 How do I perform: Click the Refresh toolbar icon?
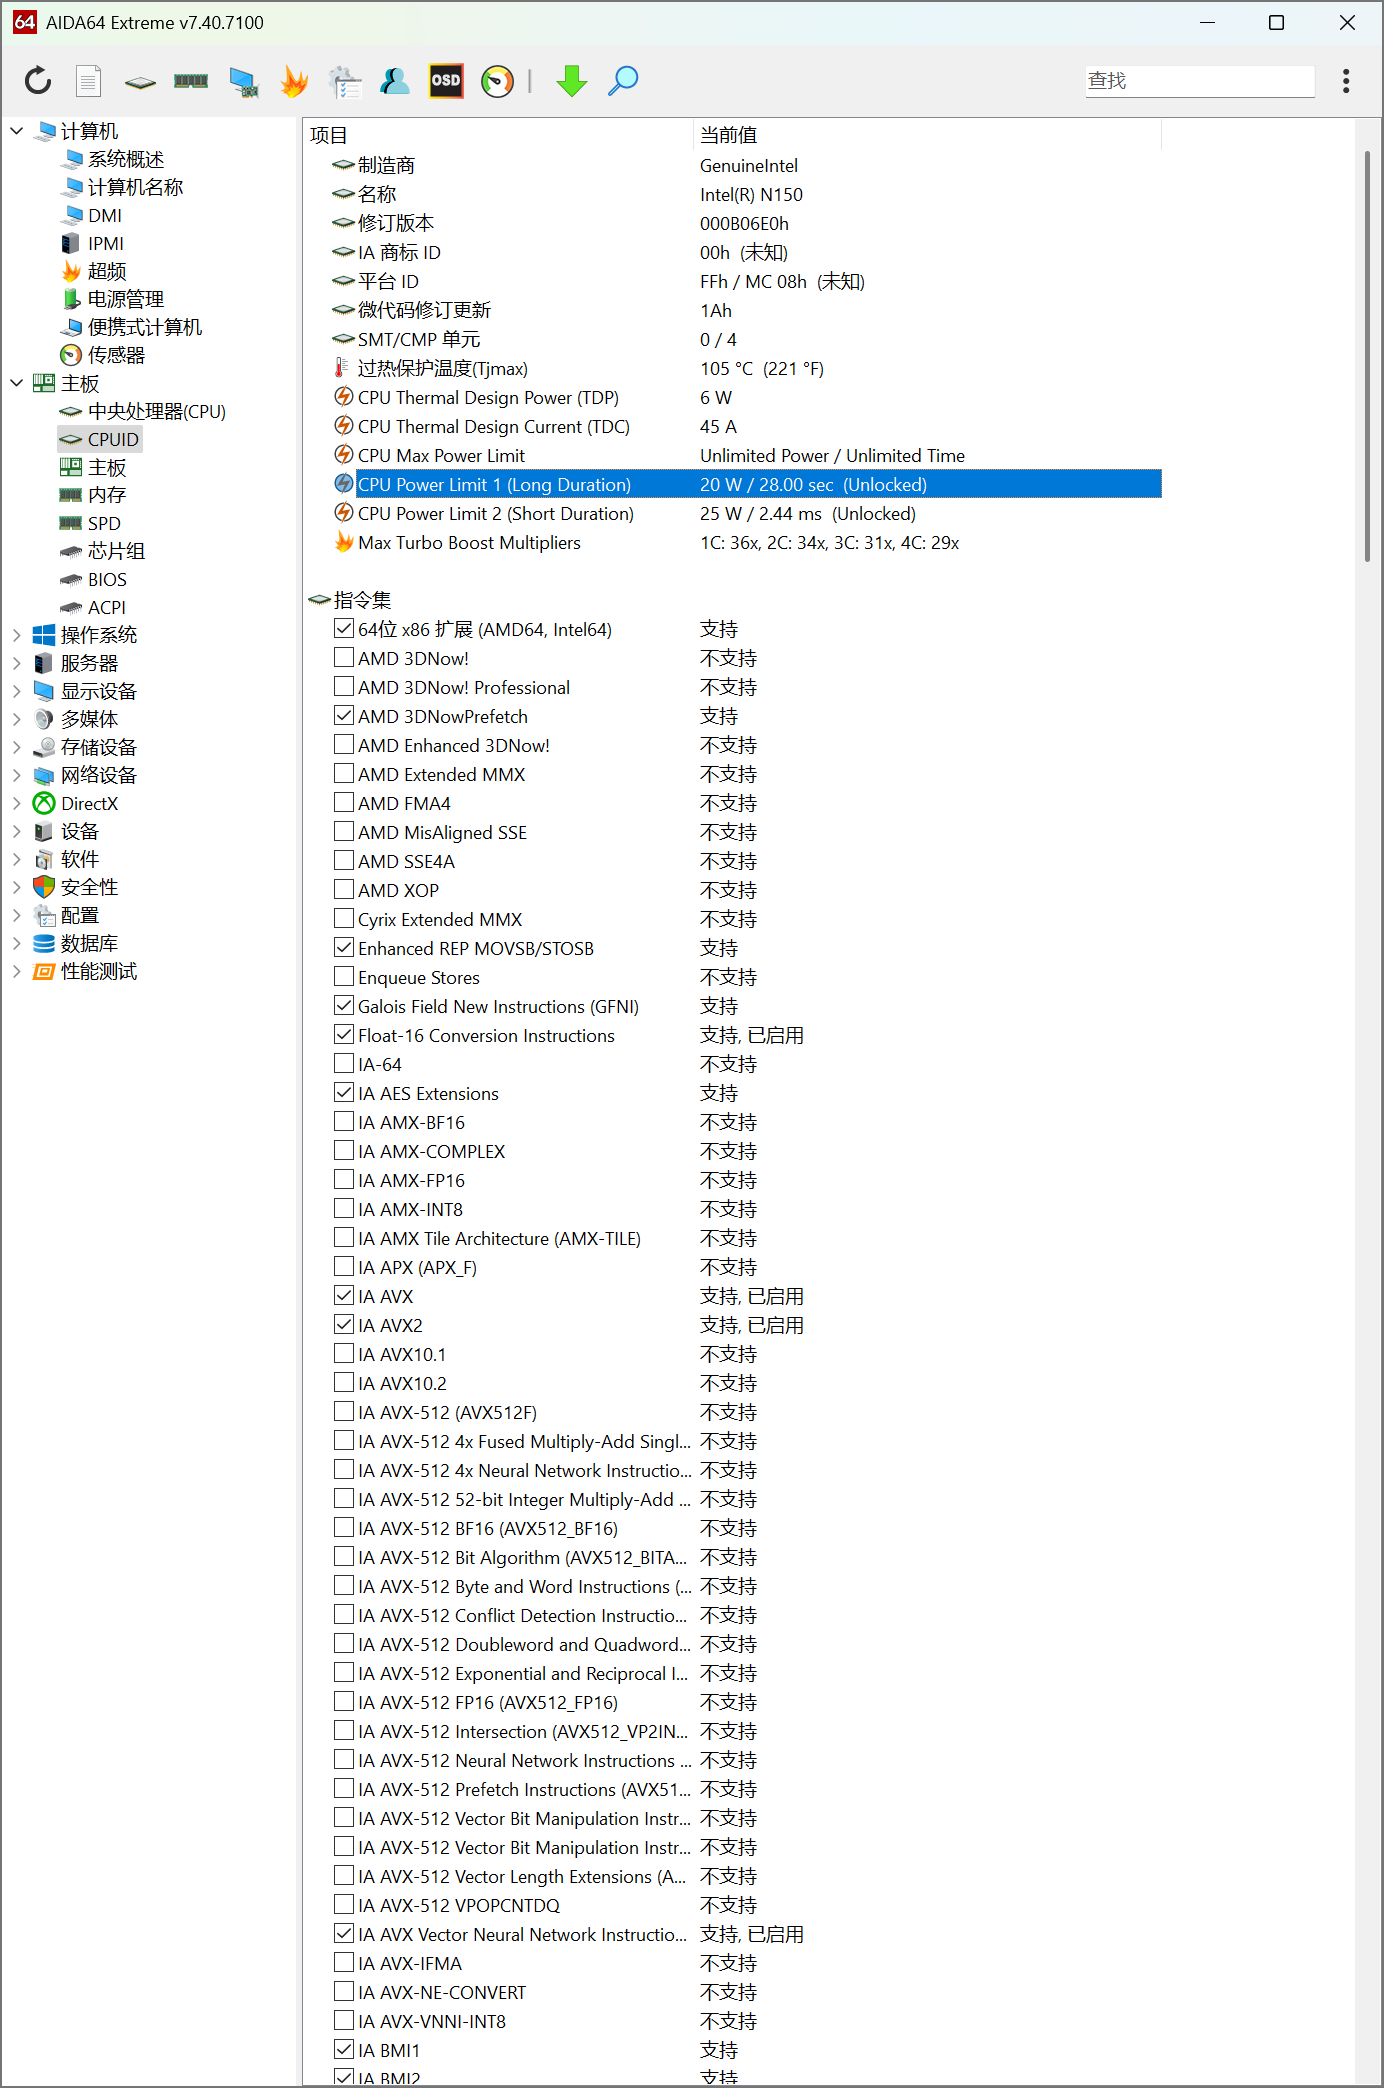(x=38, y=81)
